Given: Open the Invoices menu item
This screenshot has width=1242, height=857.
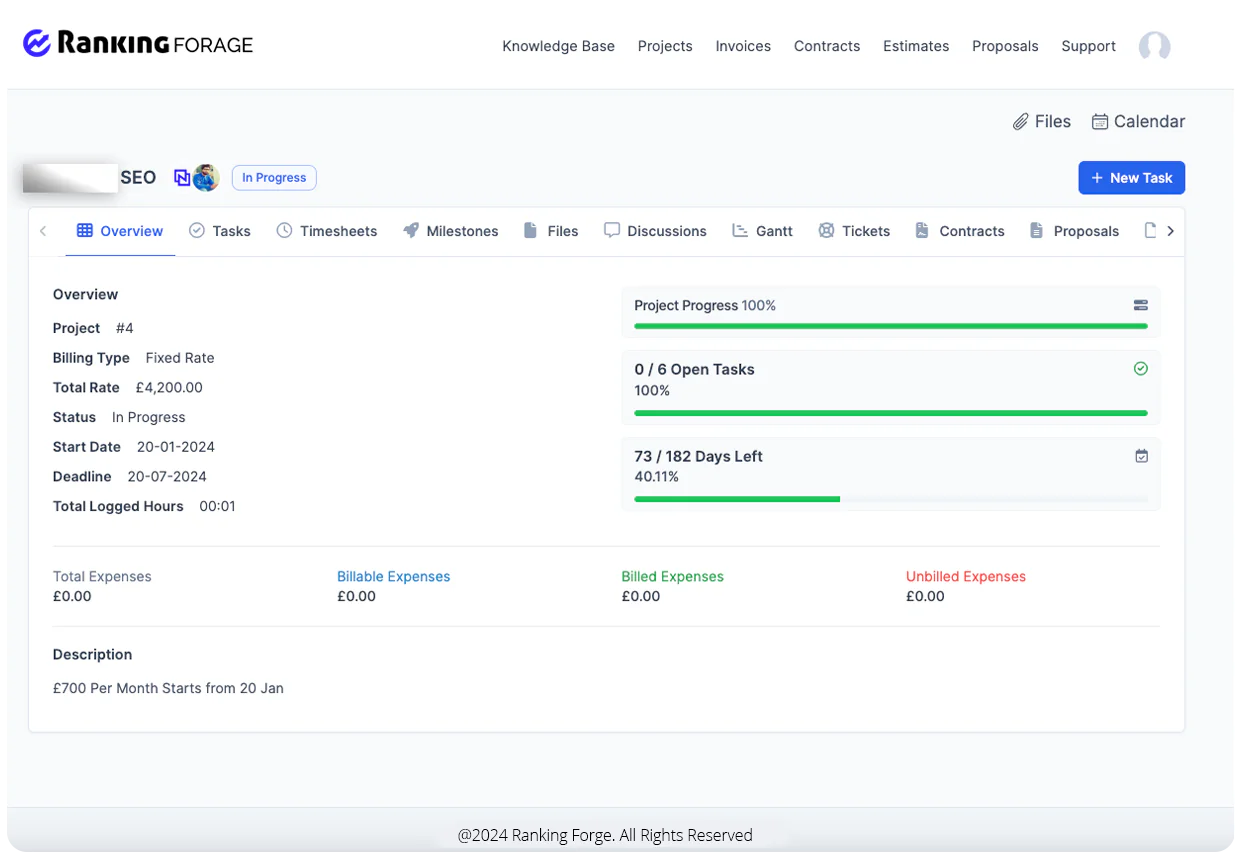Looking at the screenshot, I should click(743, 46).
